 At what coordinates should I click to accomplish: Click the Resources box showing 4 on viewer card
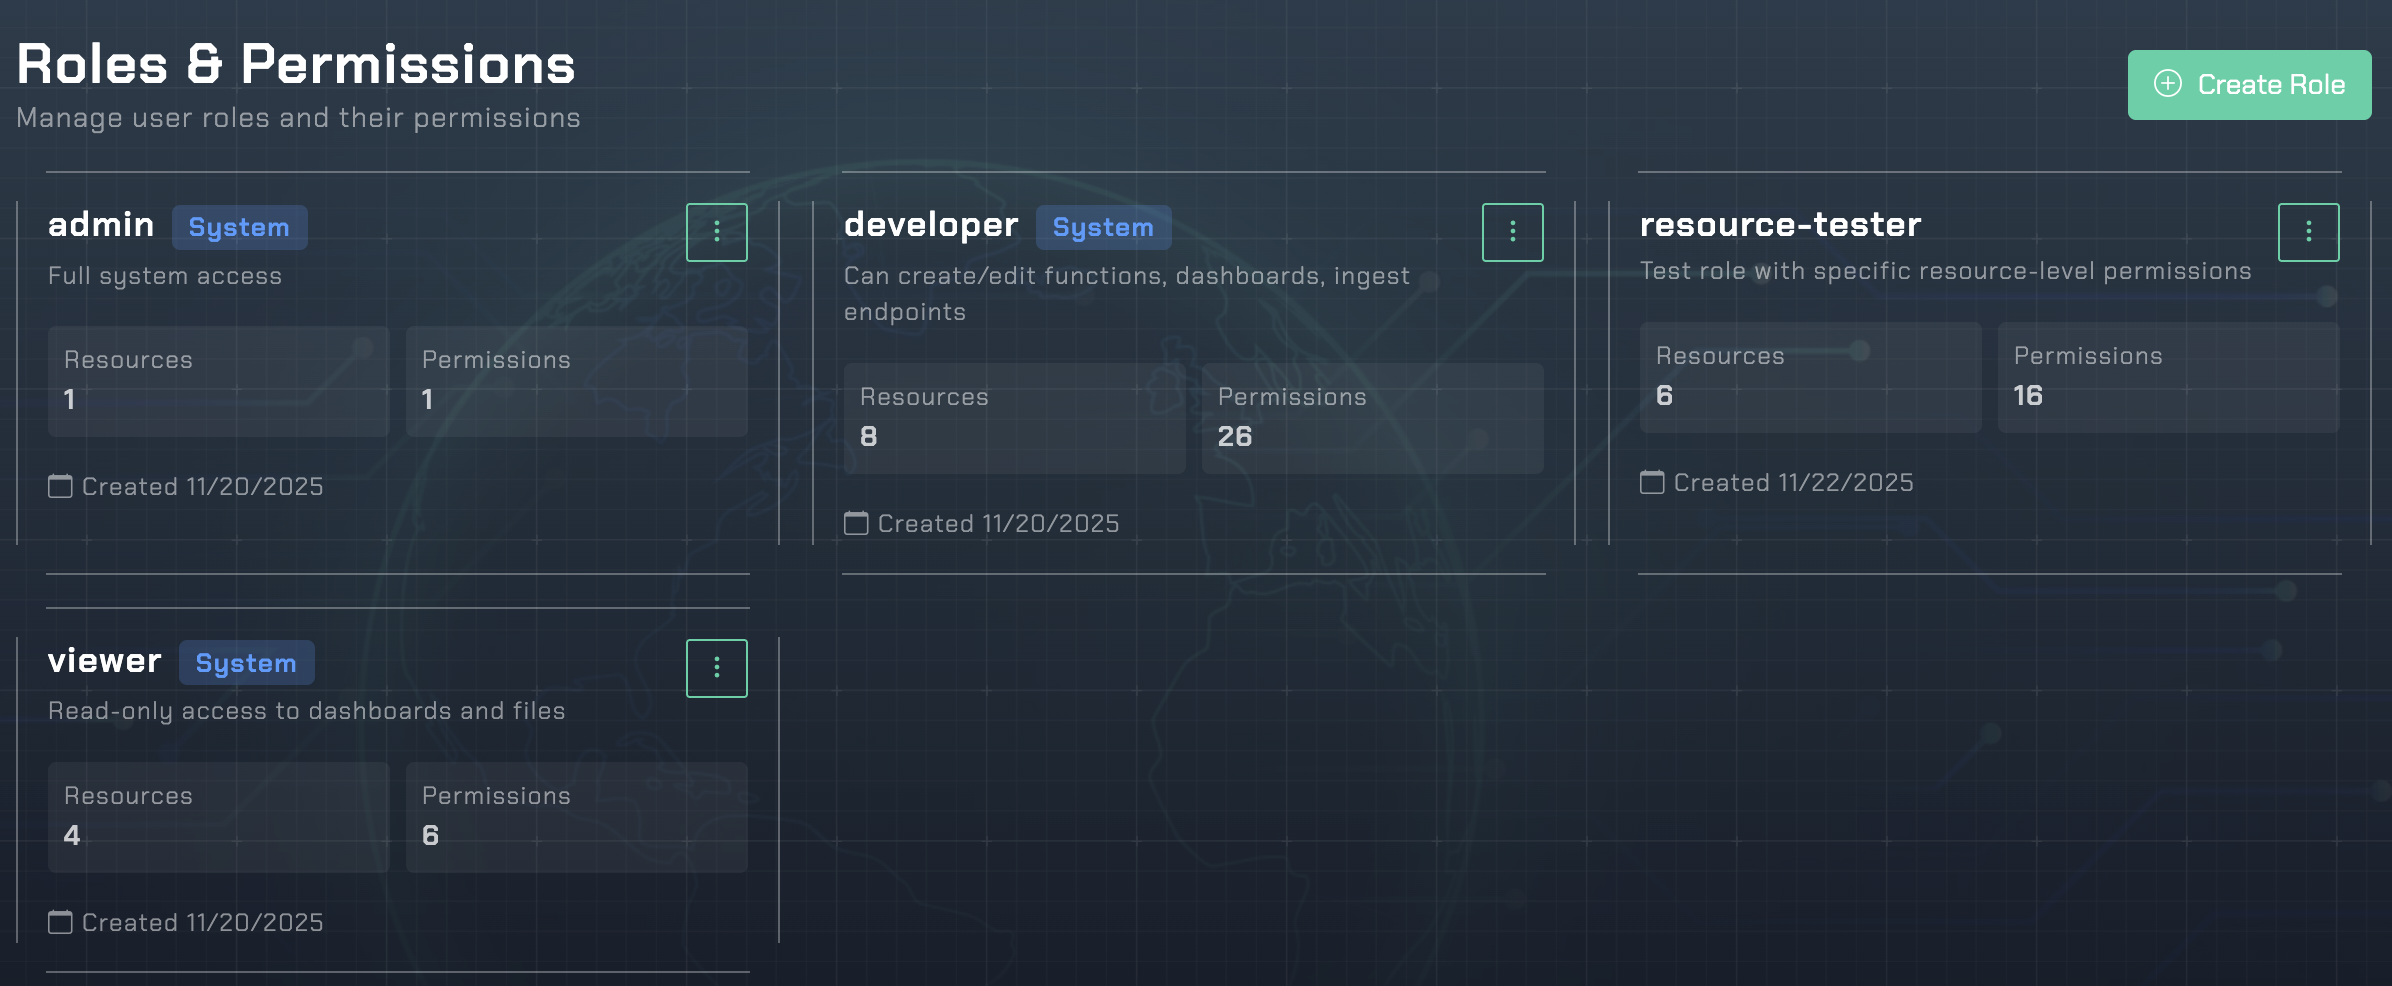(218, 816)
